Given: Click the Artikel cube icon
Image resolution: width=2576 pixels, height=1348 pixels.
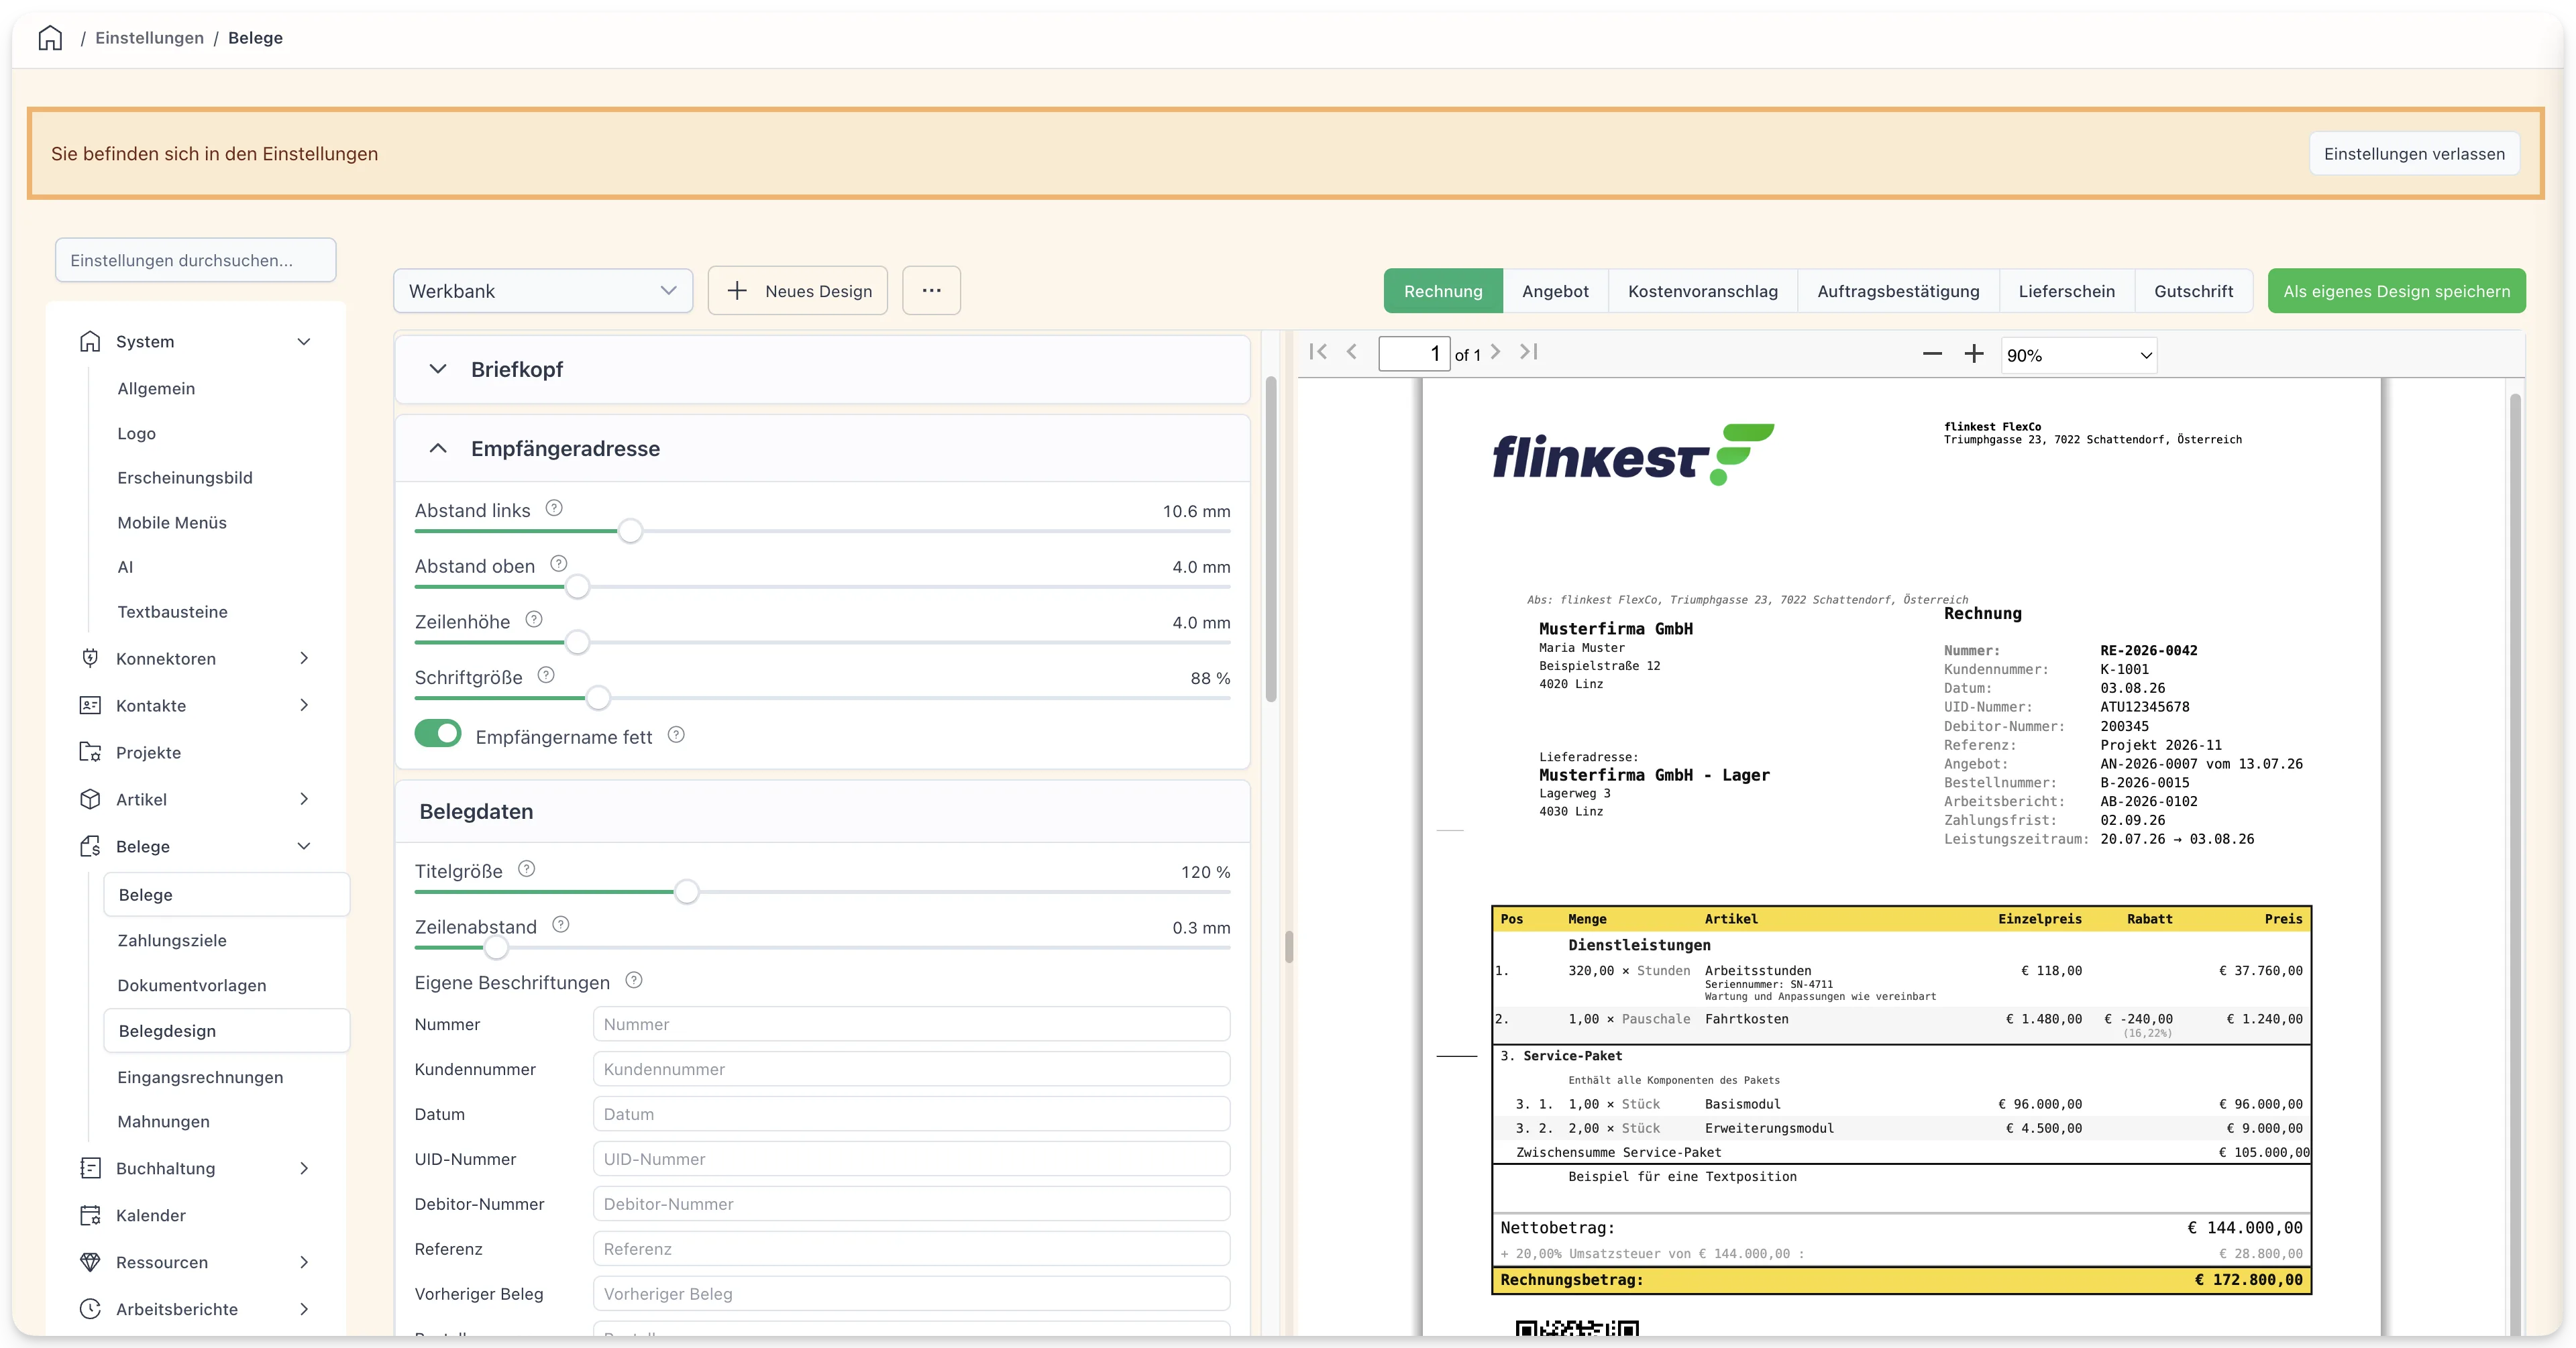Looking at the screenshot, I should [90, 799].
